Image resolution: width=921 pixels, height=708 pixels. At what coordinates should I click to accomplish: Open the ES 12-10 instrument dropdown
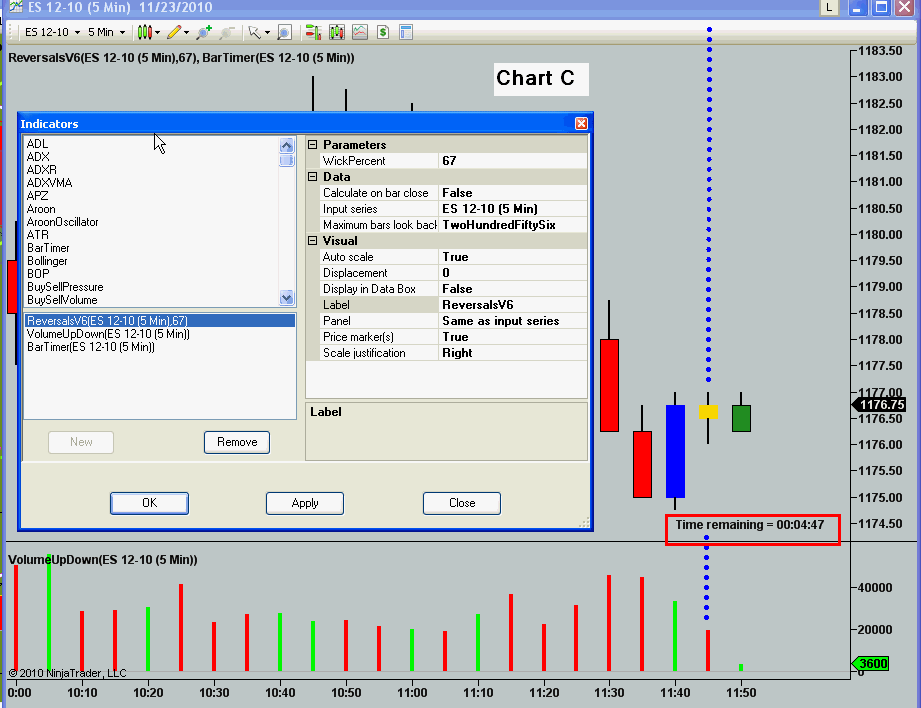coord(52,32)
